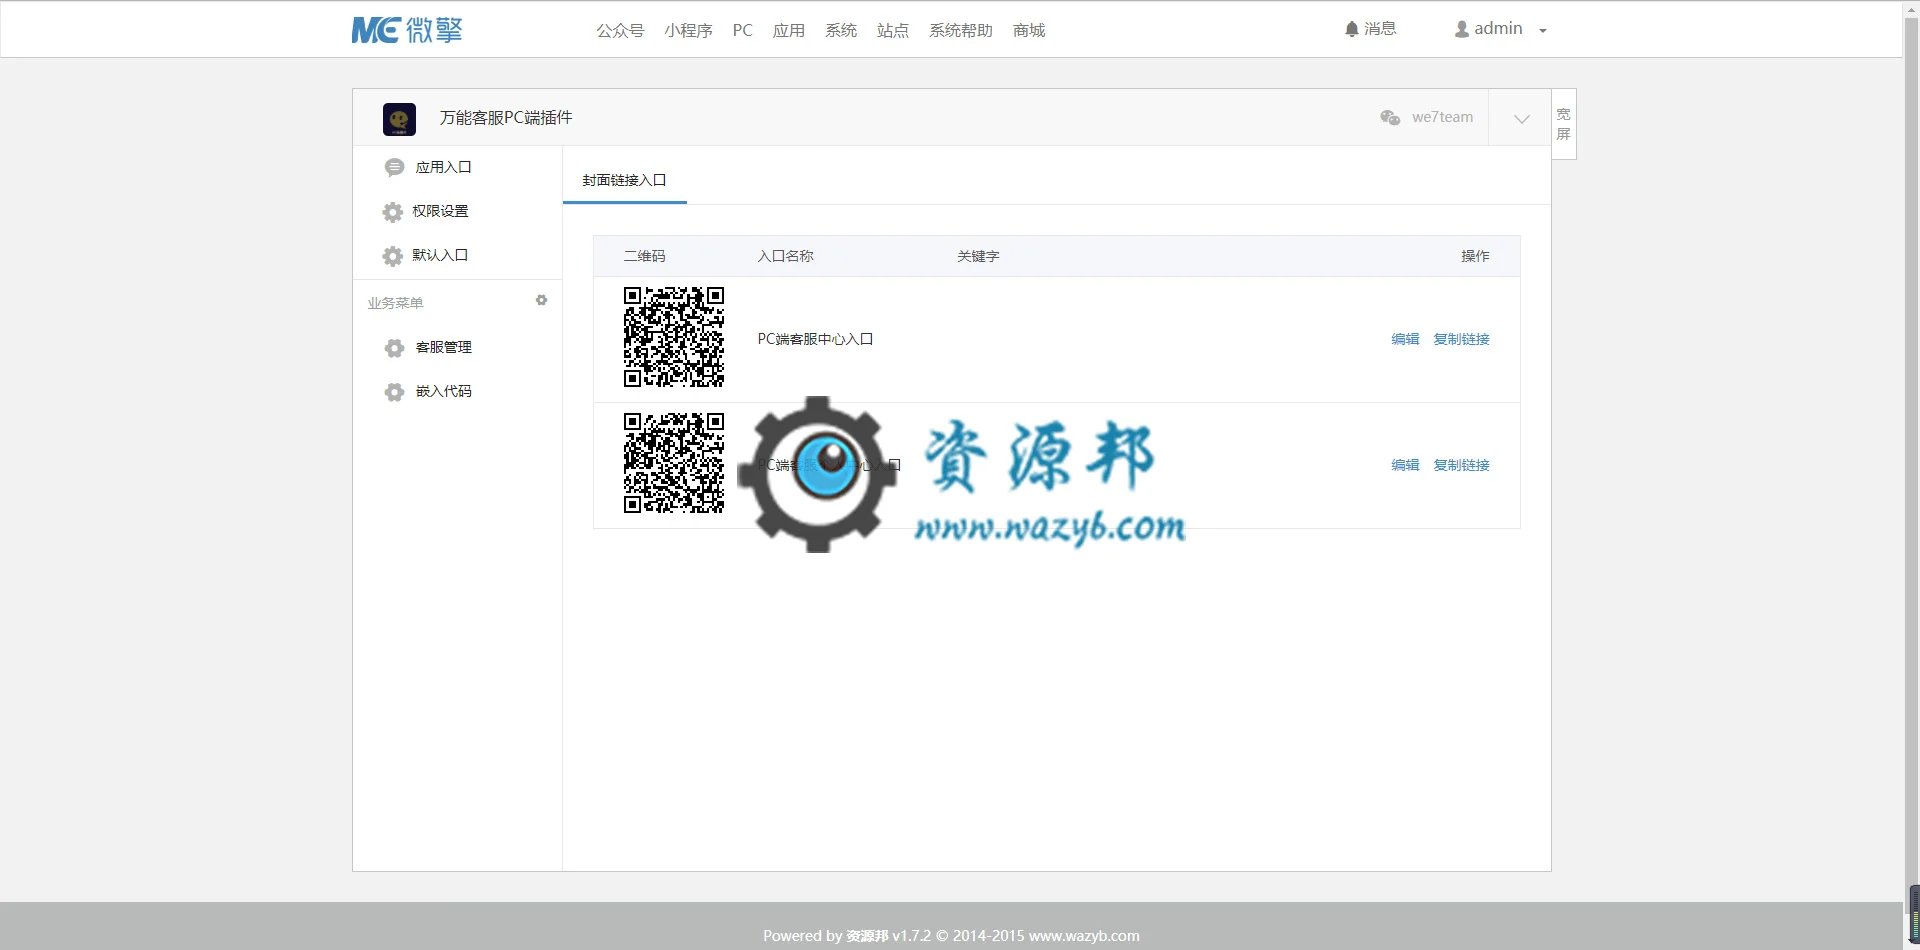Viewport: 1920px width, 950px height.
Task: Click the 万能客服PC端插件 app logo
Action: coord(399,119)
